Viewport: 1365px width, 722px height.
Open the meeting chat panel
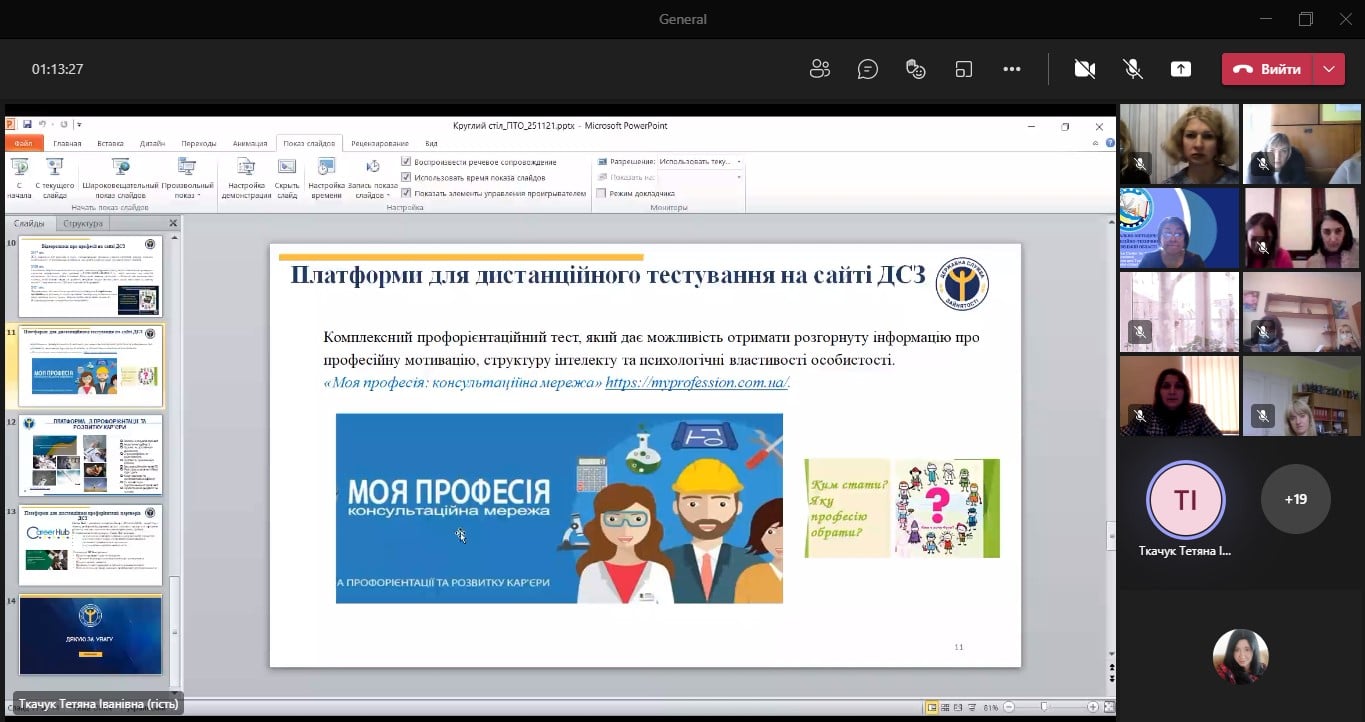pos(868,69)
